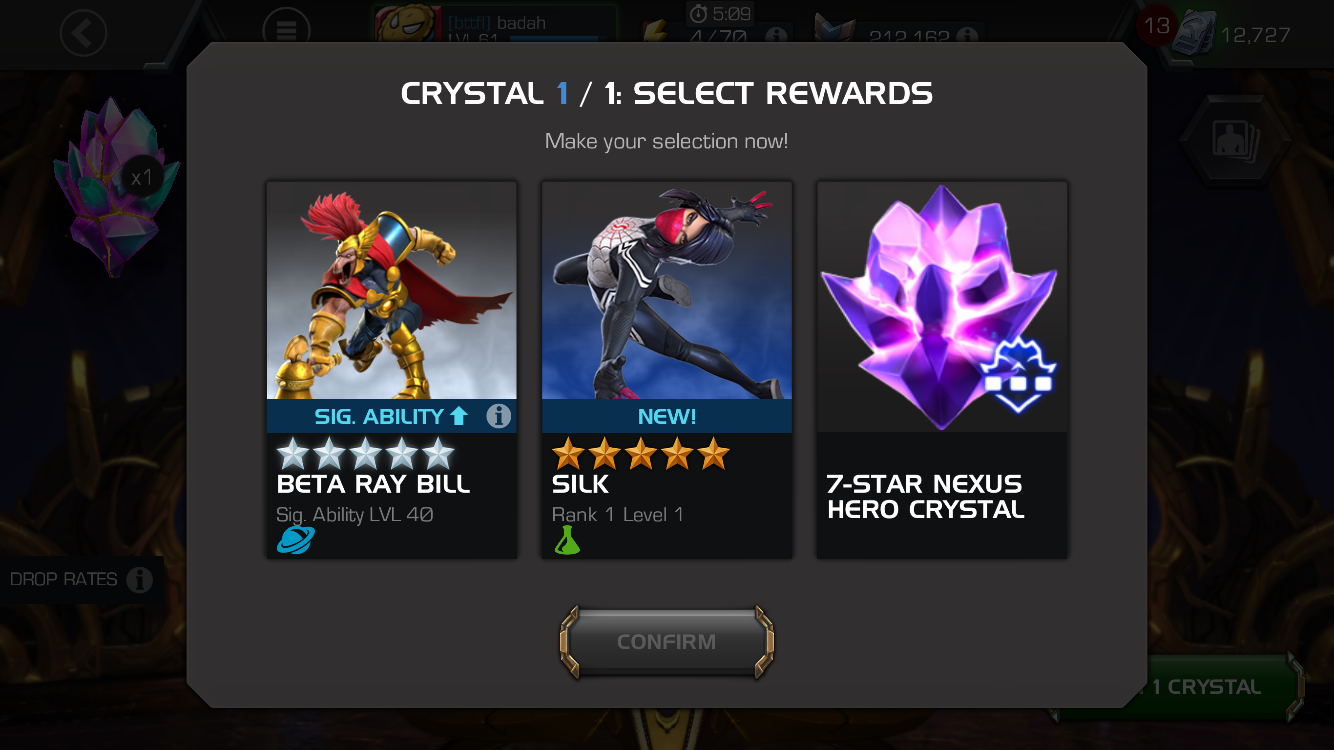The width and height of the screenshot is (1334, 750).
Task: Tap the back arrow button
Action: (83, 32)
